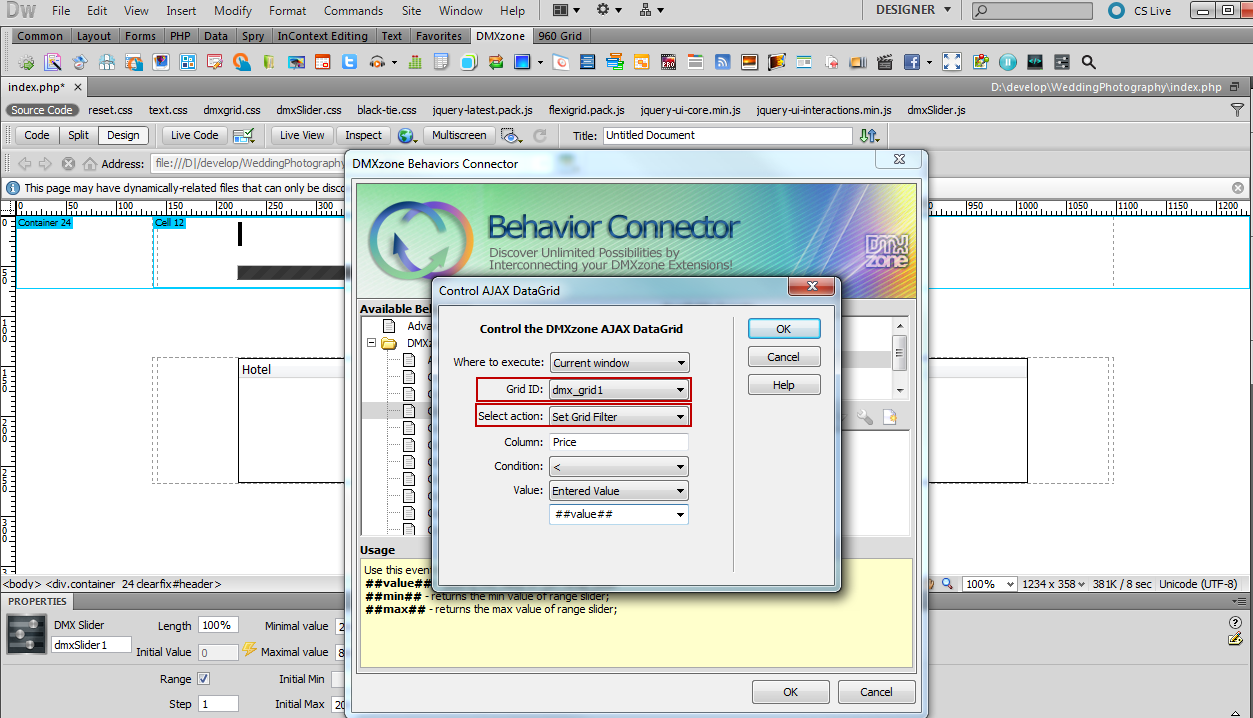Click the bar chart icon in DMXzone toolbar
Viewport: 1253px width, 718px height.
point(414,62)
